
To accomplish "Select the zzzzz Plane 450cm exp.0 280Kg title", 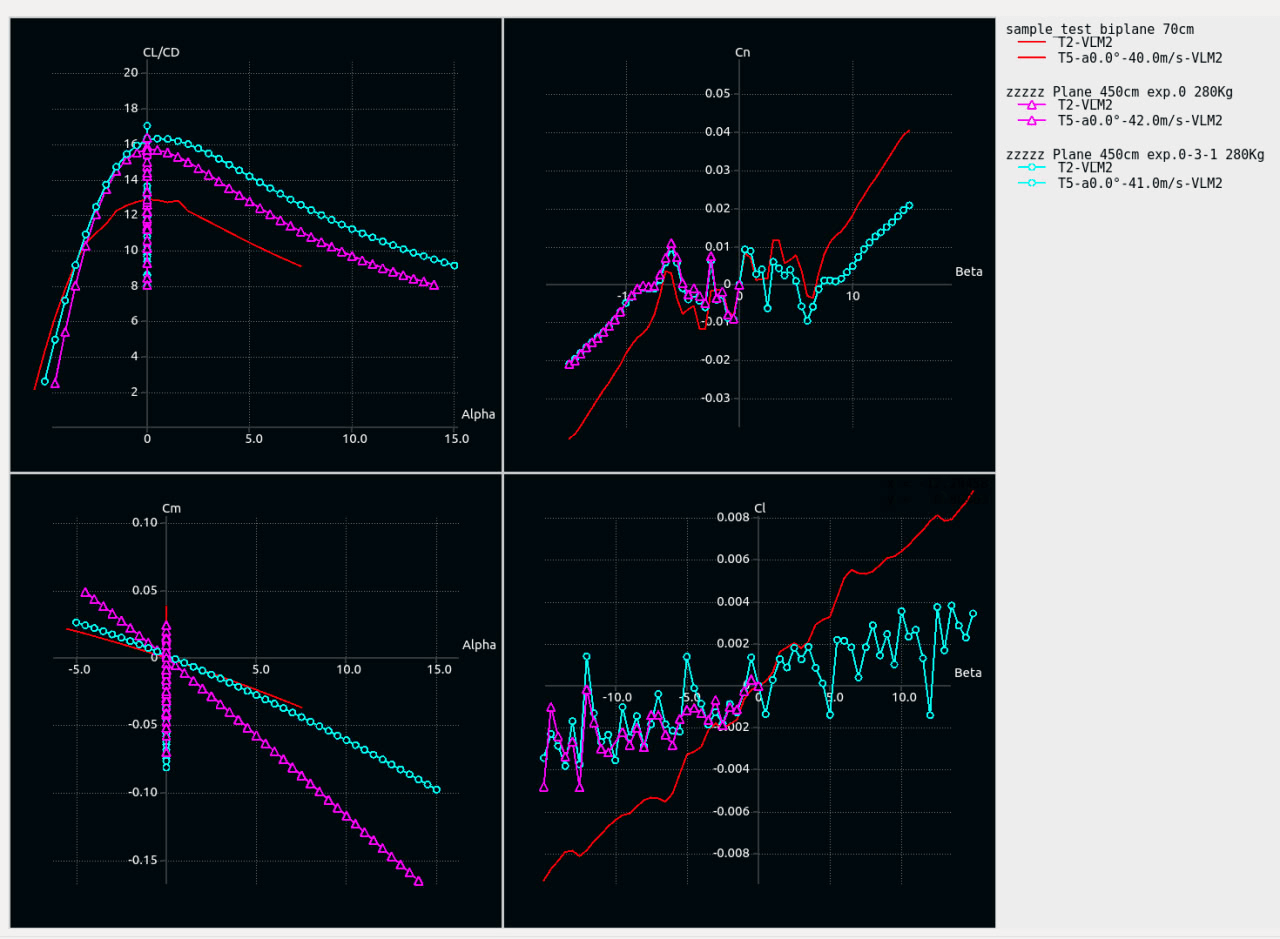I will pyautogui.click(x=1119, y=91).
